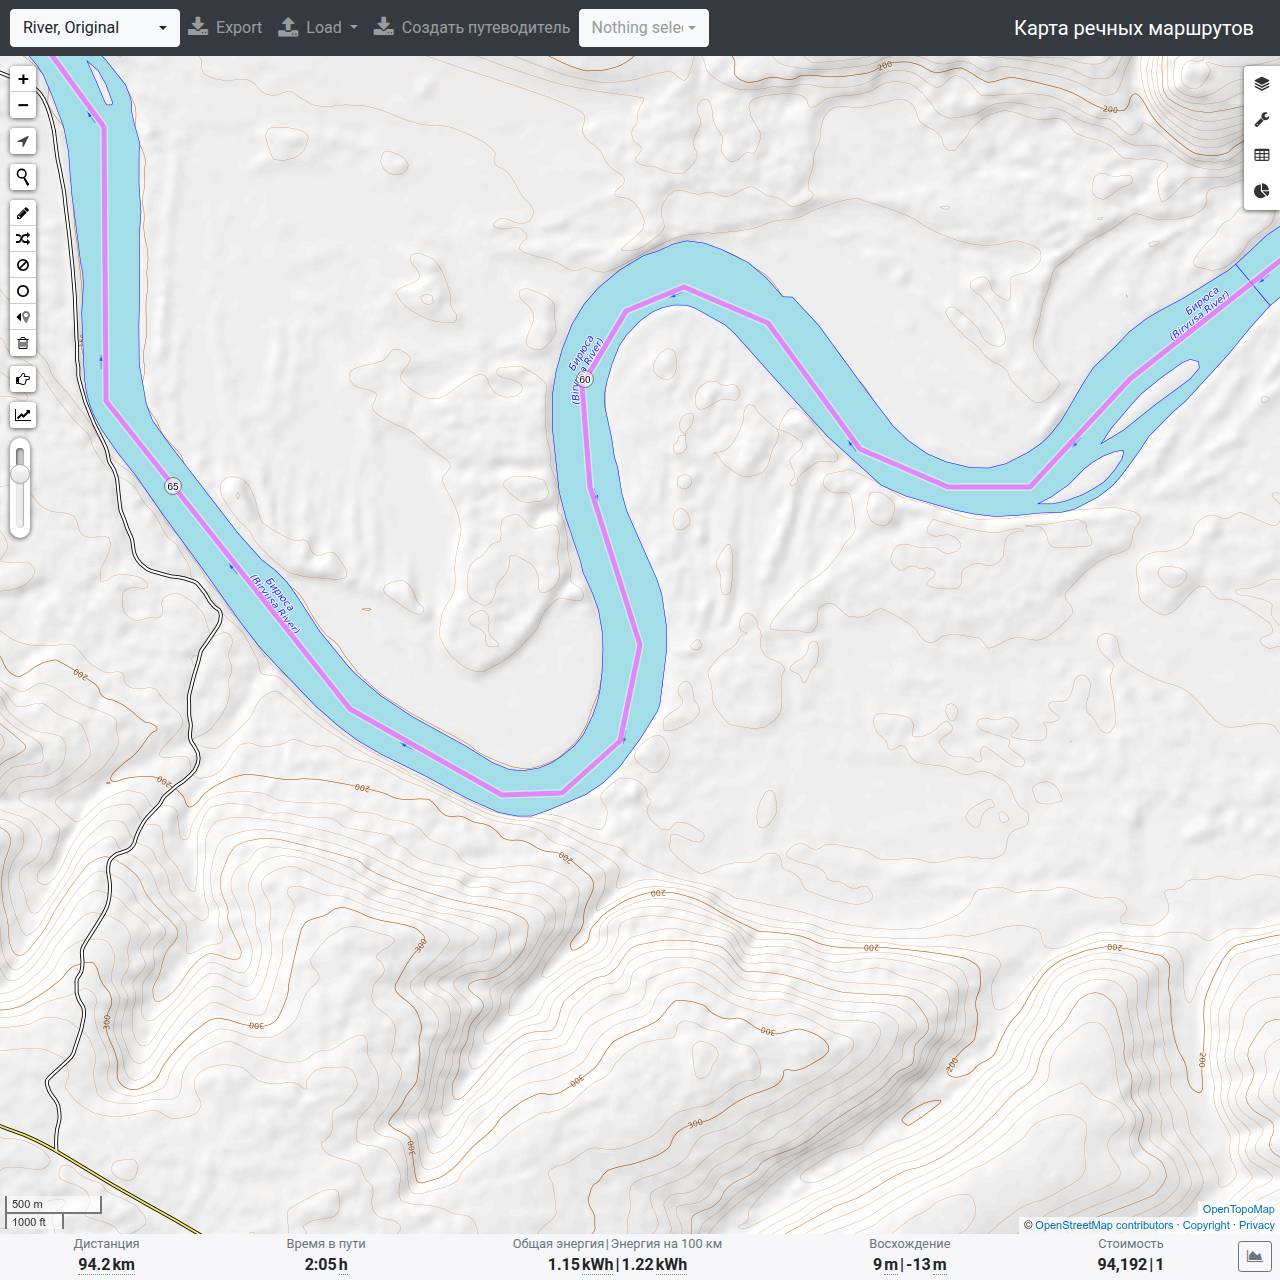This screenshot has height=1280, width=1280.
Task: Zoom out with the minus button
Action: [23, 105]
